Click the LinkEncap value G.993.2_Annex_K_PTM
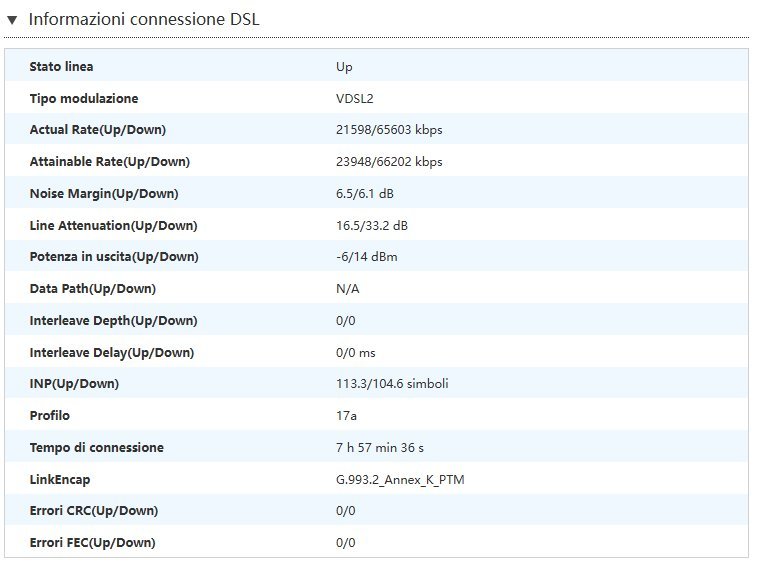The width and height of the screenshot is (763, 580). click(x=400, y=480)
